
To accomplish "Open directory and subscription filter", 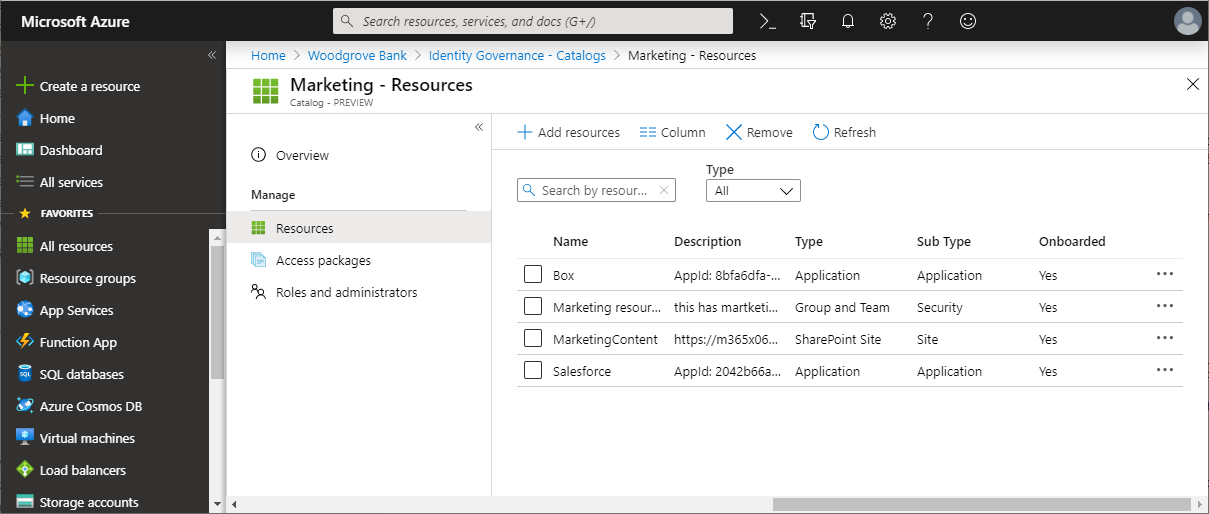I will coord(808,21).
